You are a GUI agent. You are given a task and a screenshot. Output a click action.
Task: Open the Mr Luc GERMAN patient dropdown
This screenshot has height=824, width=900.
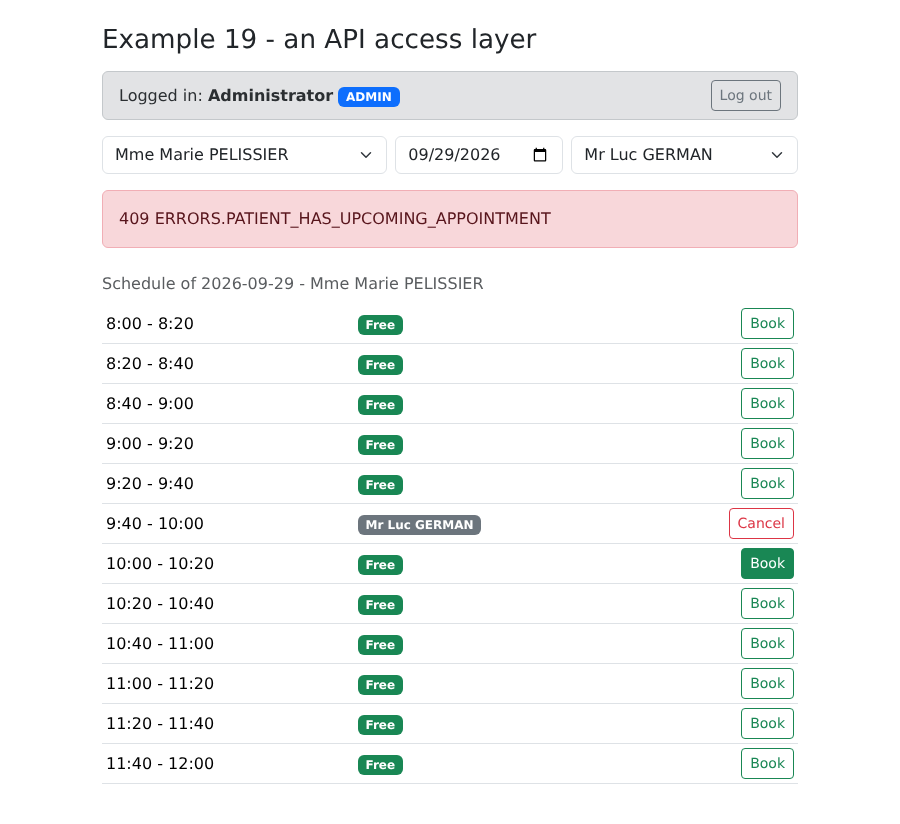(684, 155)
